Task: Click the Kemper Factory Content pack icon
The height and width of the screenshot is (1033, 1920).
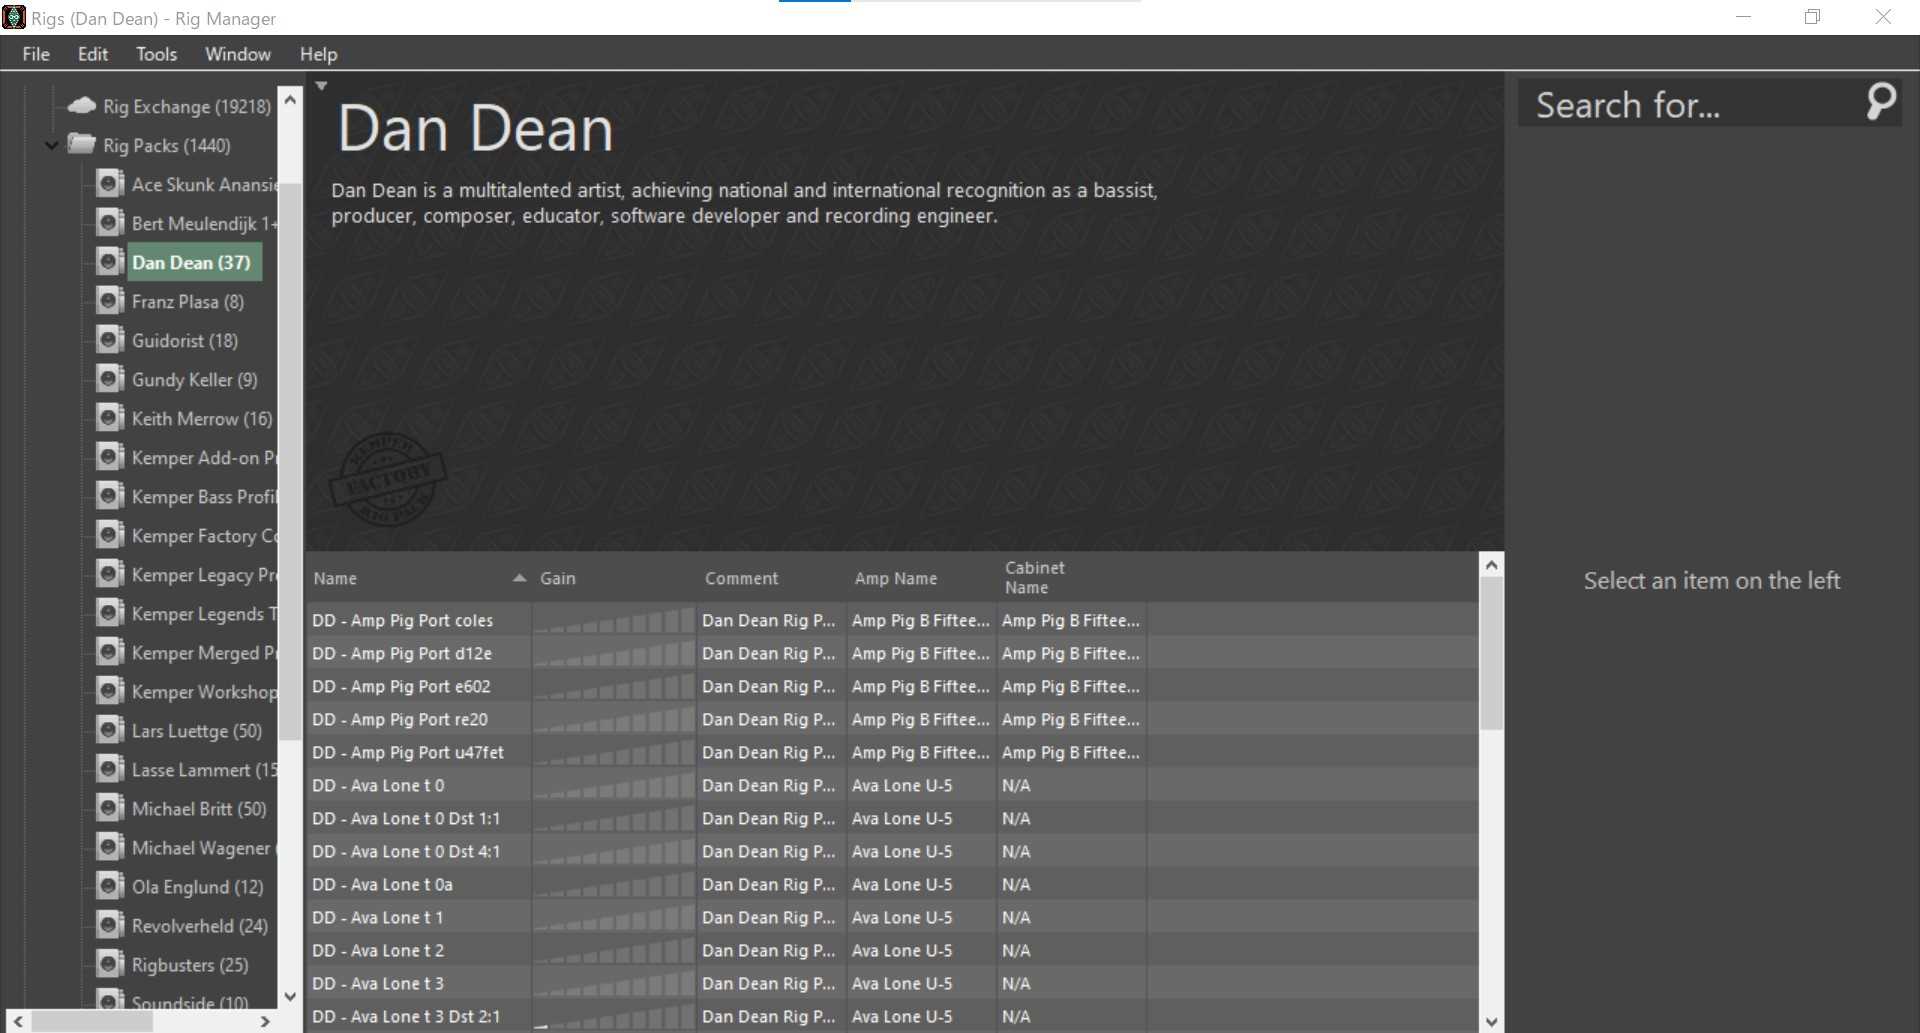Action: (110, 534)
